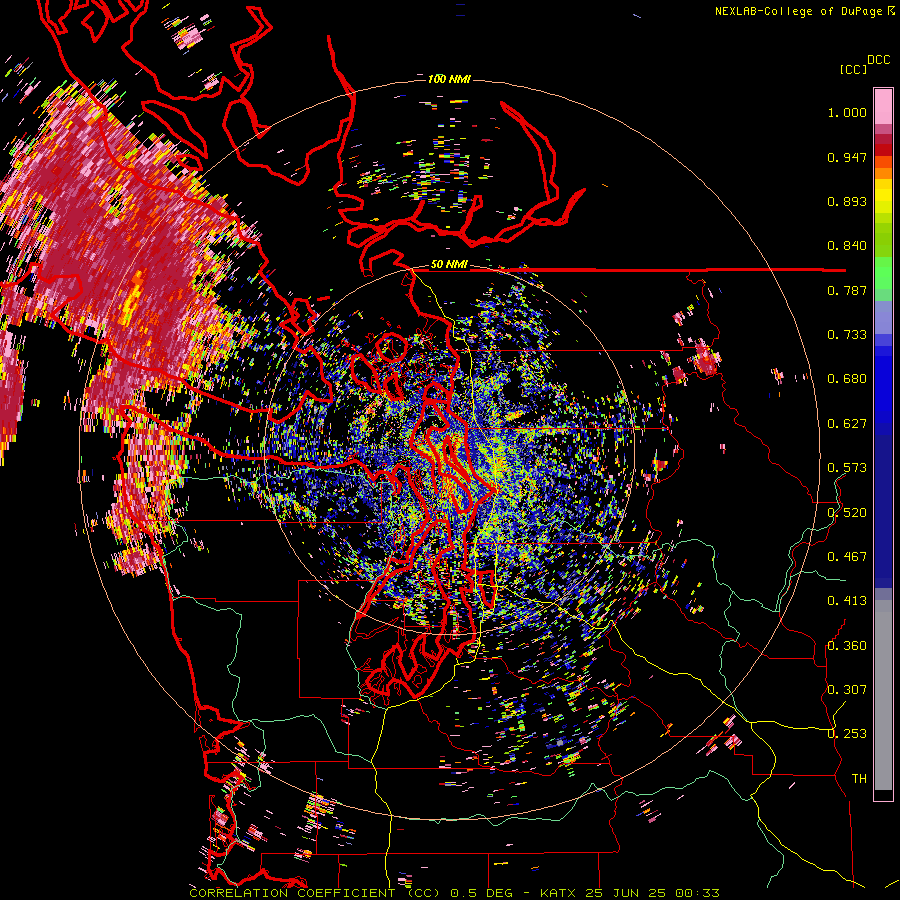
Task: Click the 0.680 scale value
Action: [847, 379]
